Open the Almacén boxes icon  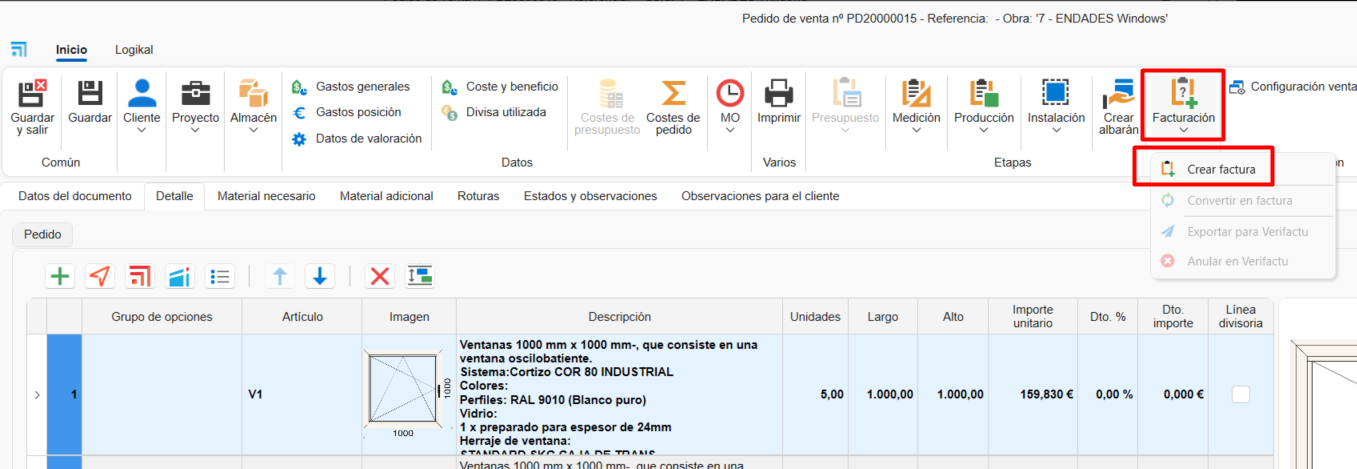[253, 93]
